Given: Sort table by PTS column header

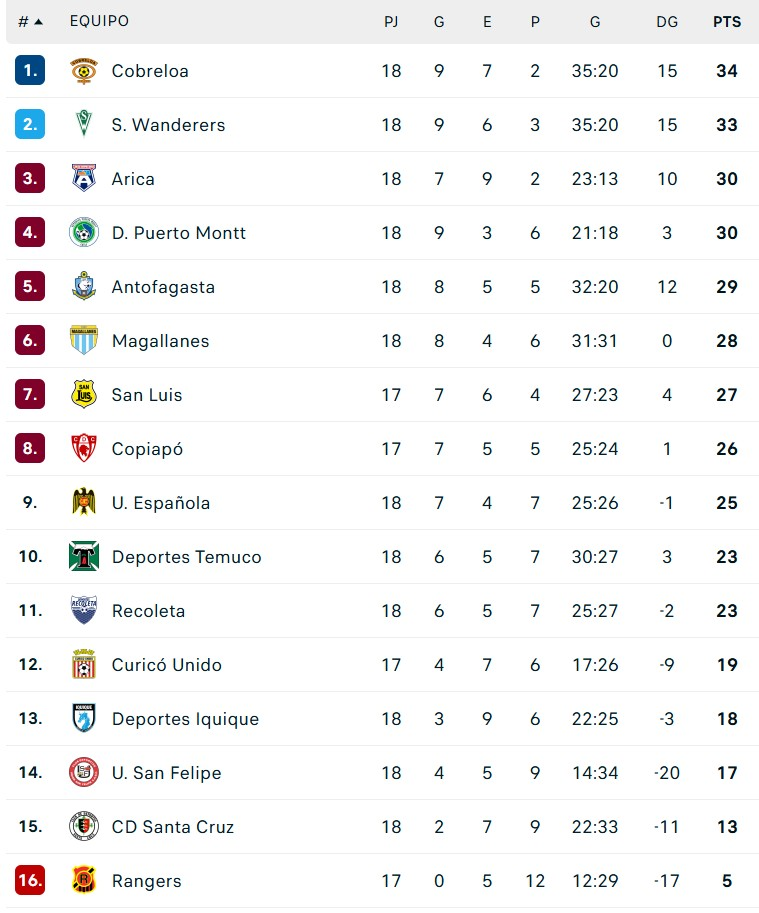Looking at the screenshot, I should pos(727,22).
